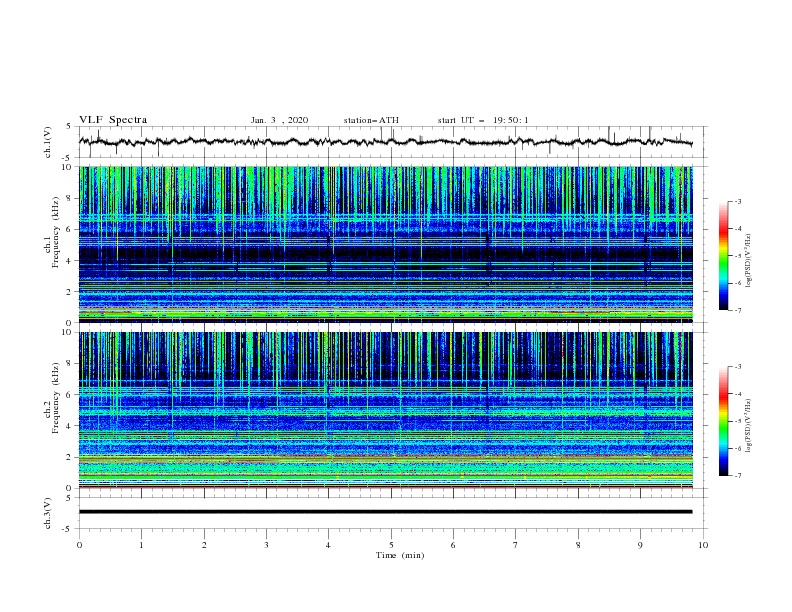
Task: Click the lower color bar "log(PSD)(V²/Hz)" label
Action: [749, 426]
